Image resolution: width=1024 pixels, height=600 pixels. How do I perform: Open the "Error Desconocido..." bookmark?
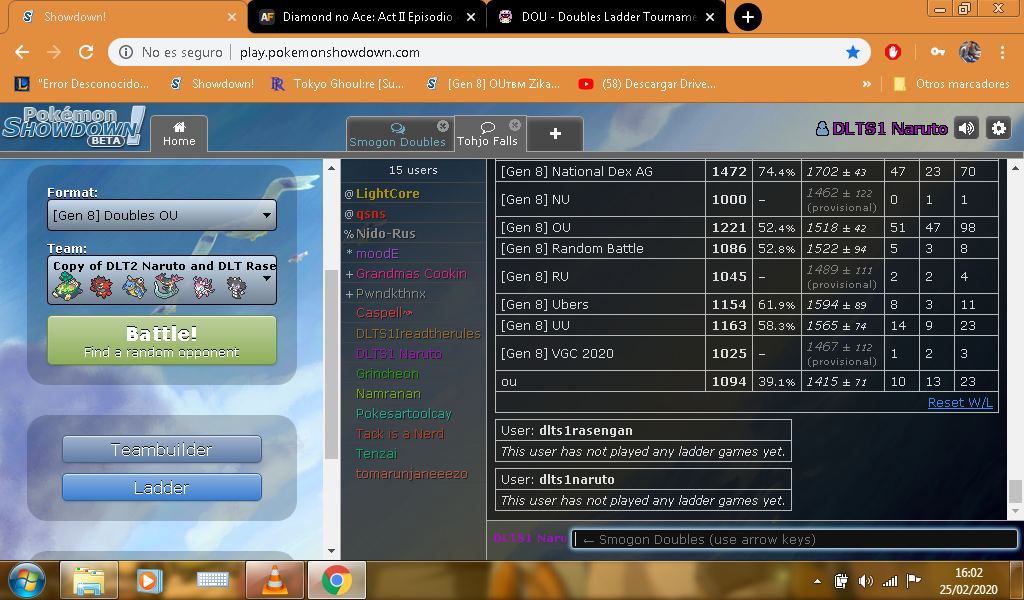[x=82, y=84]
